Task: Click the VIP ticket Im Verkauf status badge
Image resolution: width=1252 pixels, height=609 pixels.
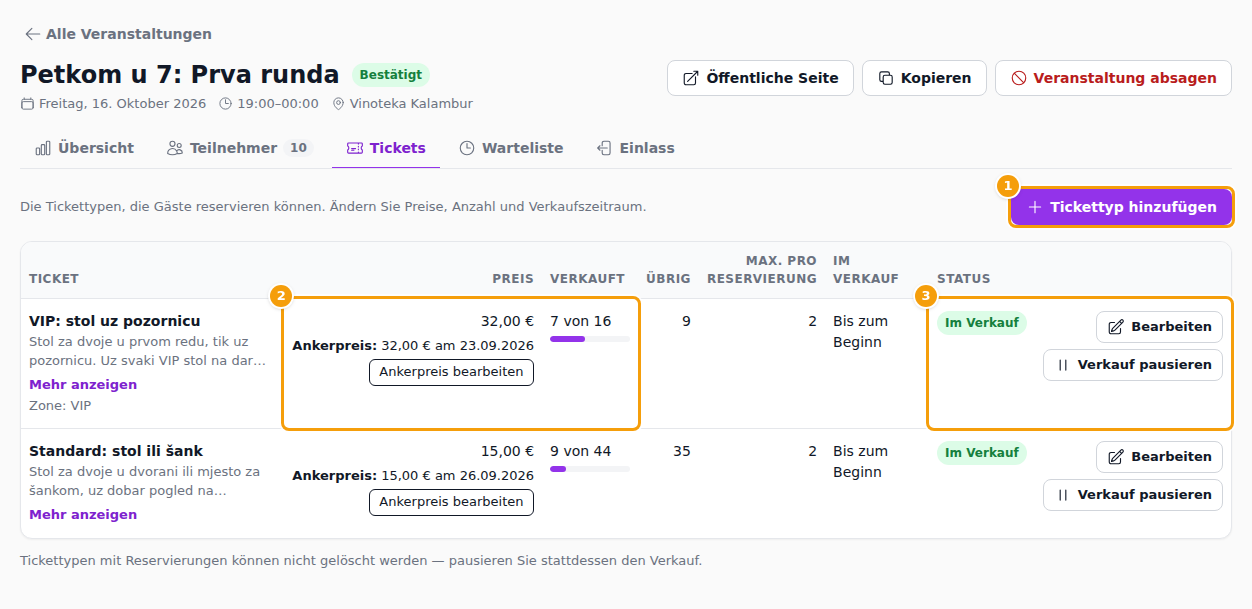Action: (x=982, y=323)
